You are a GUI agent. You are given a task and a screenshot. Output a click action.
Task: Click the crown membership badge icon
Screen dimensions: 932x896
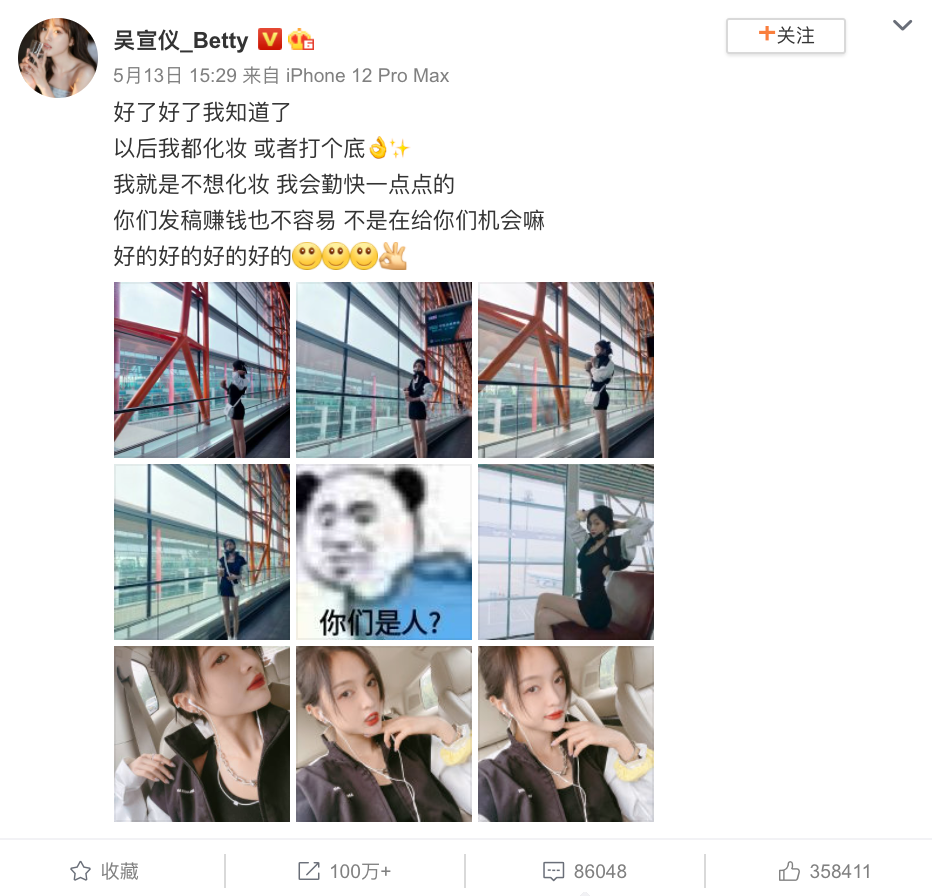[x=301, y=39]
